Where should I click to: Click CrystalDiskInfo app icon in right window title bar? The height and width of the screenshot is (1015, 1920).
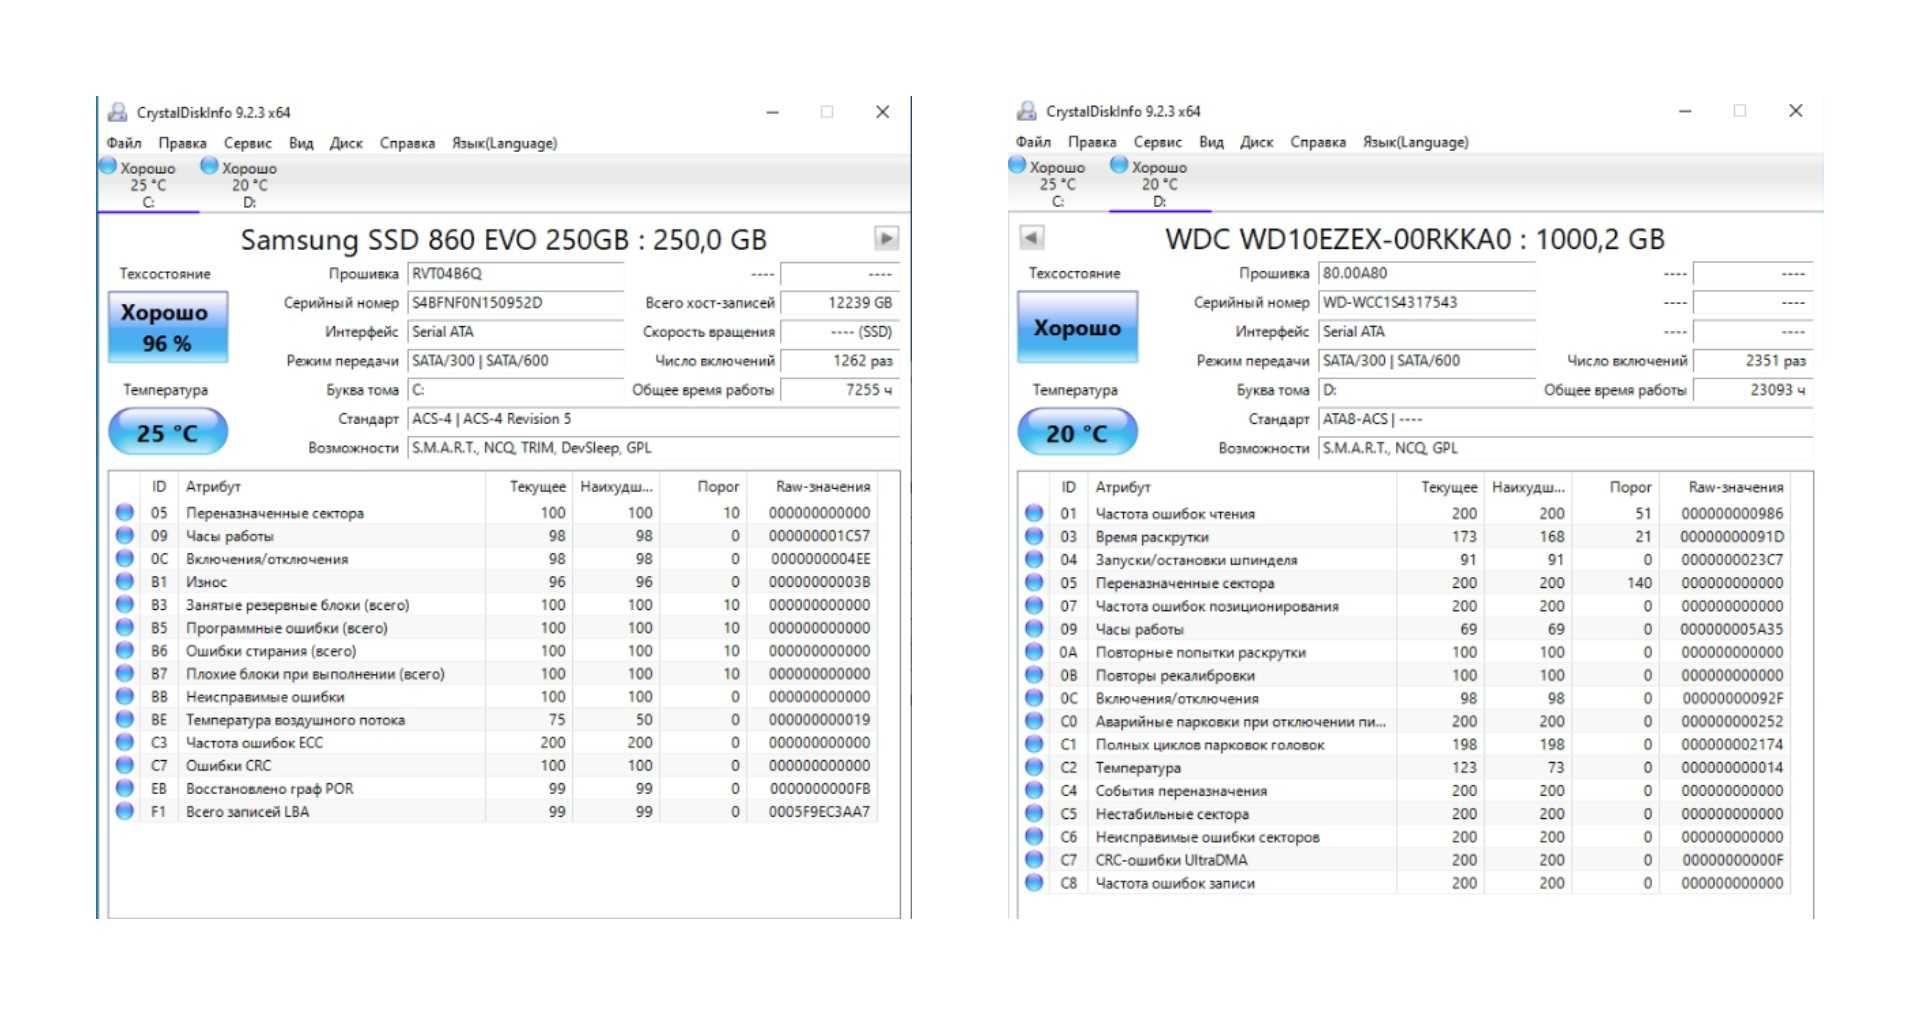tap(1027, 111)
